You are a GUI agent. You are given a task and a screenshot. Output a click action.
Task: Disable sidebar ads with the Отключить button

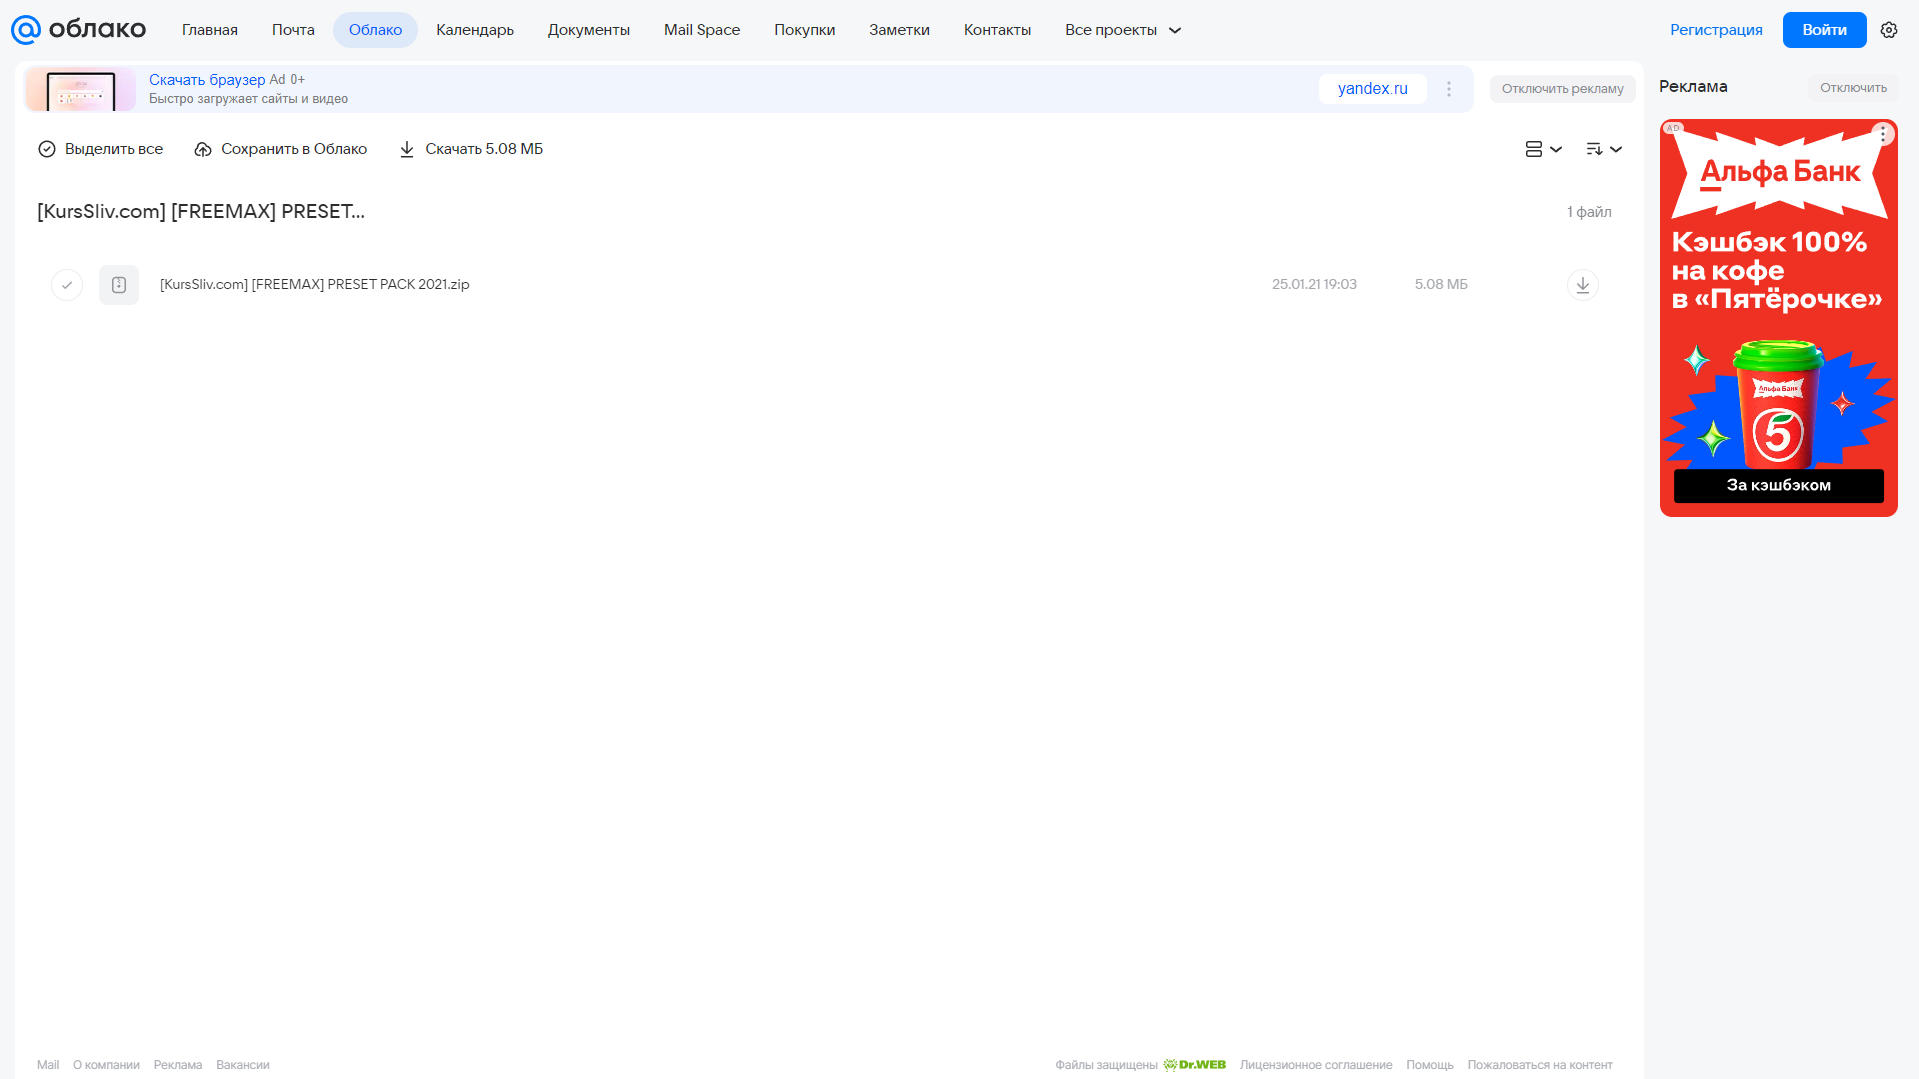pyautogui.click(x=1853, y=88)
